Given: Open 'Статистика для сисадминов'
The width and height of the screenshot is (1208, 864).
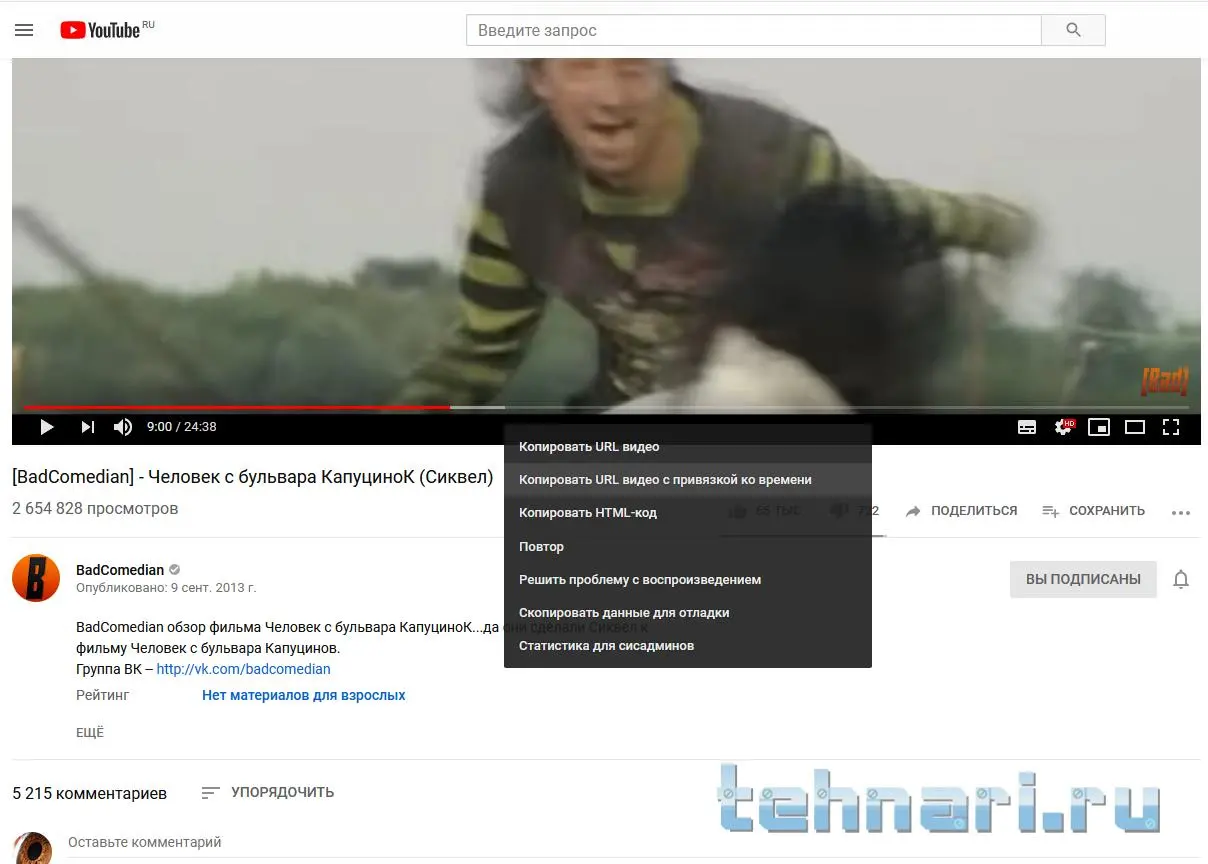Looking at the screenshot, I should pyautogui.click(x=688, y=646).
